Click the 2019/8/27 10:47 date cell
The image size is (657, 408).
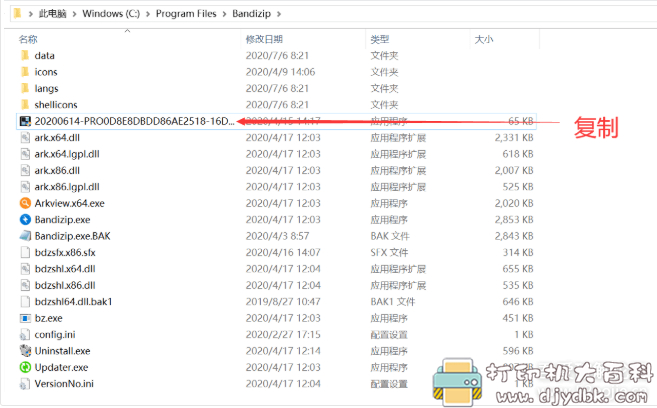tap(283, 302)
